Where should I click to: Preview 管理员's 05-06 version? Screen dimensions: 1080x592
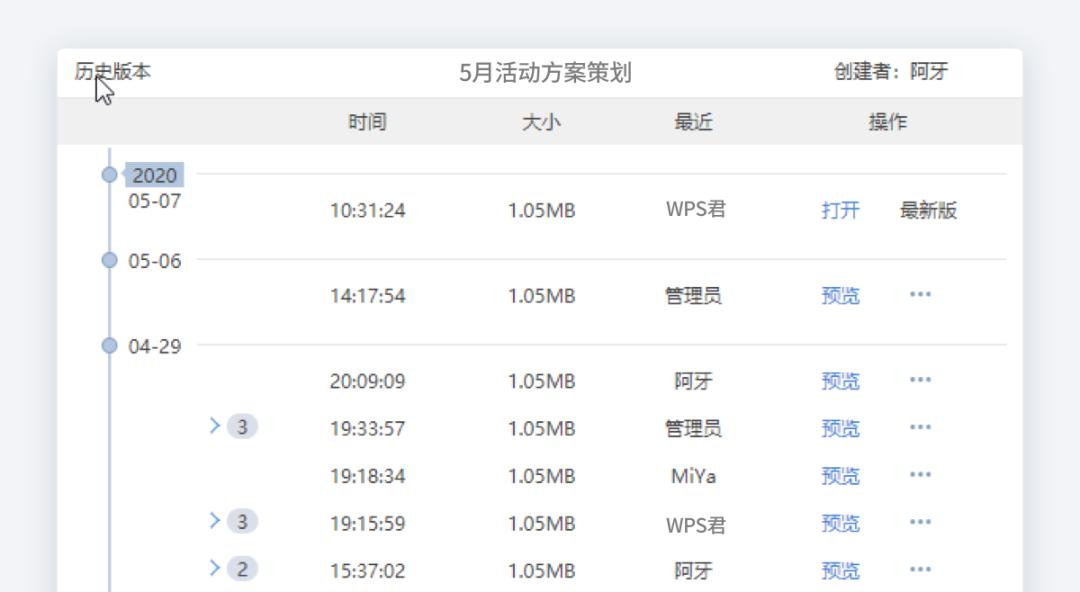pos(841,293)
